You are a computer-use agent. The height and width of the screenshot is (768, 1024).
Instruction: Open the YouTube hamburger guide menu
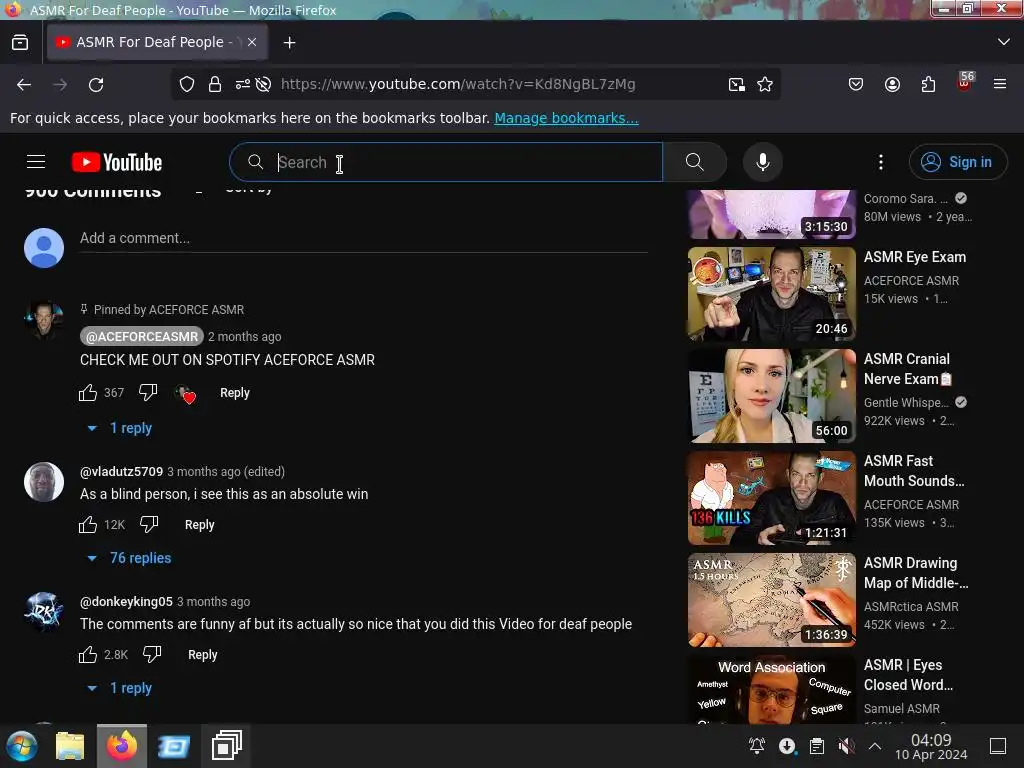click(x=36, y=161)
